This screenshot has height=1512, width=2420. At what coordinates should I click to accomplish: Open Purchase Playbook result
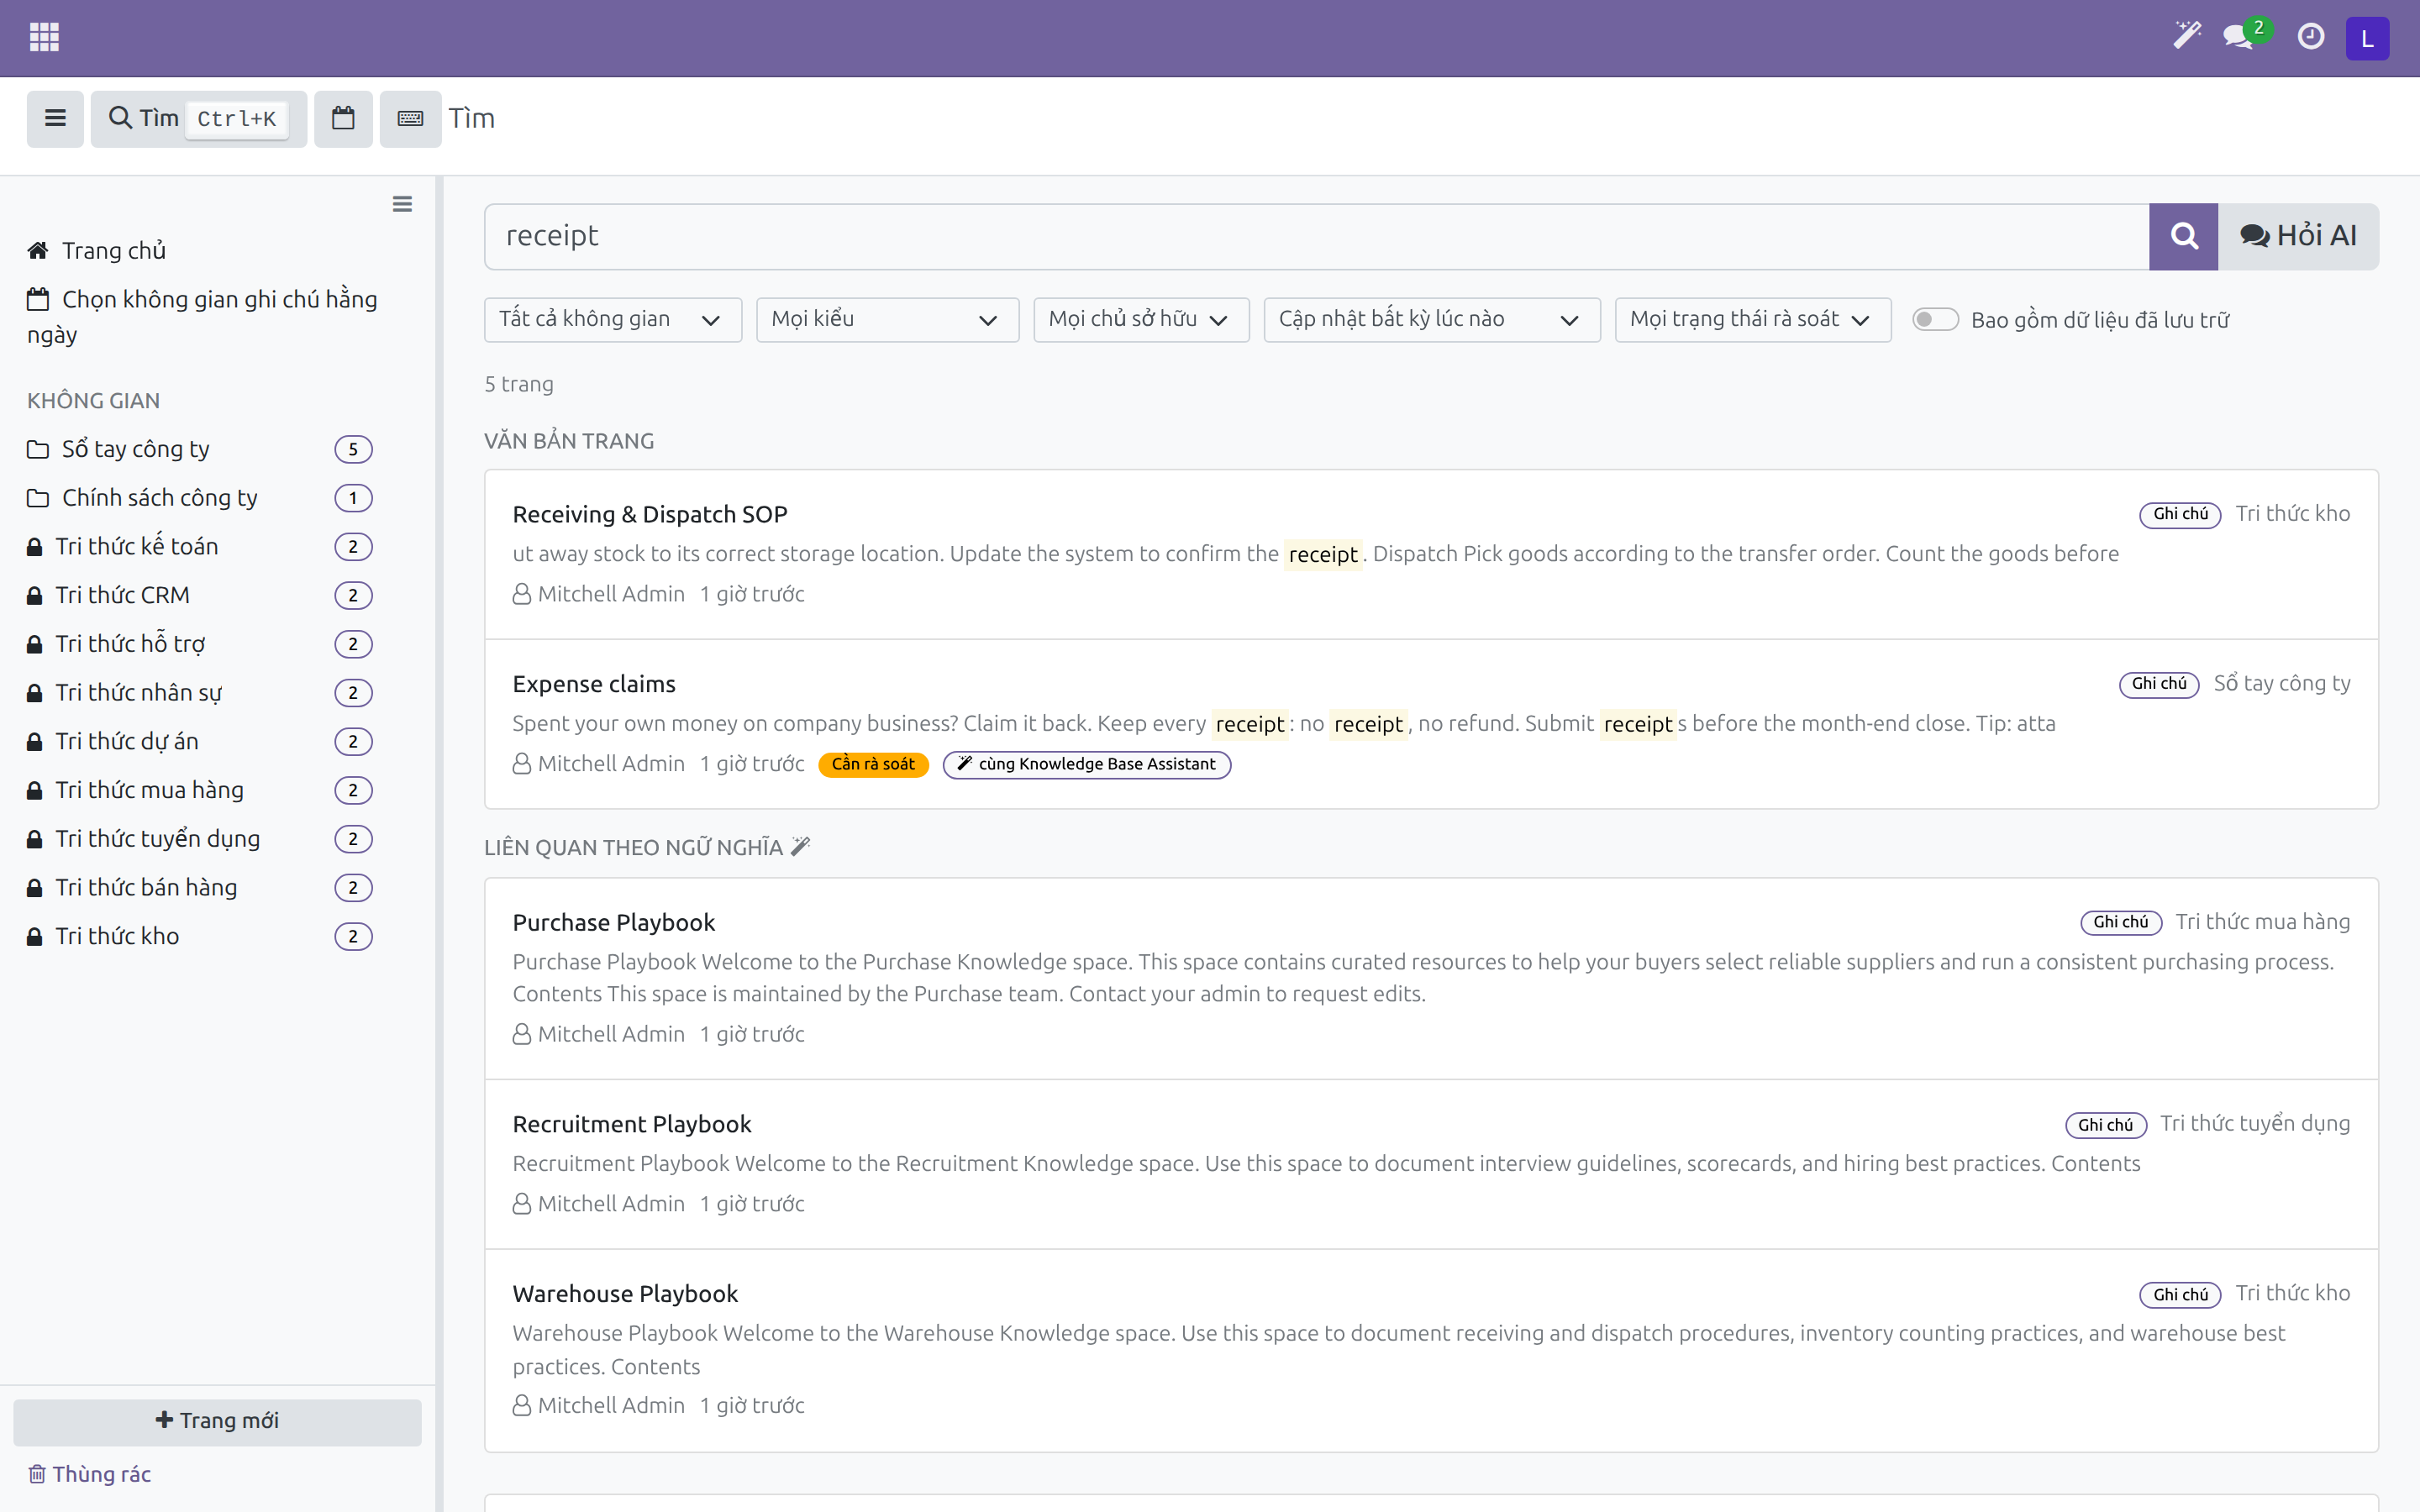point(614,922)
